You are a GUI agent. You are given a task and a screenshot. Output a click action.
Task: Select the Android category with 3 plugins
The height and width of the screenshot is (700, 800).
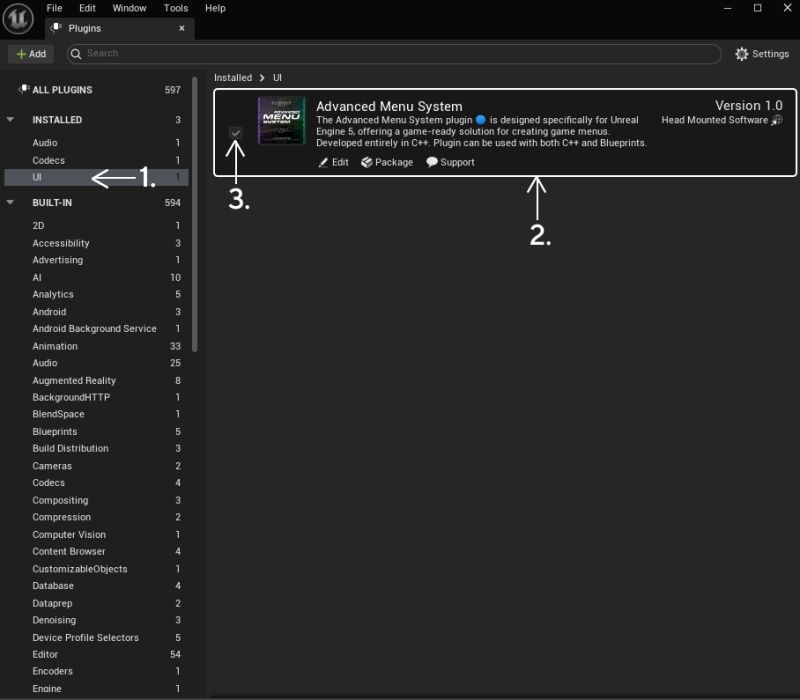[x=96, y=311]
